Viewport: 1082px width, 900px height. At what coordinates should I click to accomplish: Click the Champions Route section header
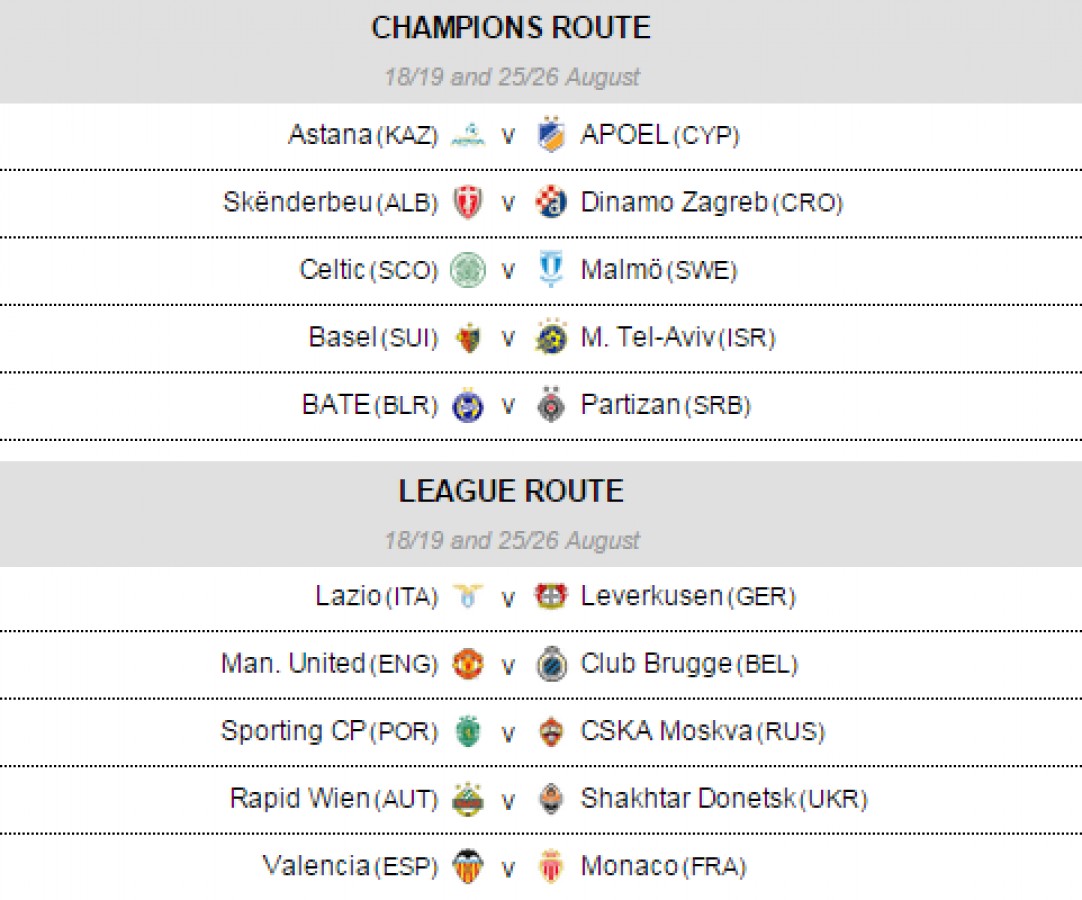coord(511,28)
